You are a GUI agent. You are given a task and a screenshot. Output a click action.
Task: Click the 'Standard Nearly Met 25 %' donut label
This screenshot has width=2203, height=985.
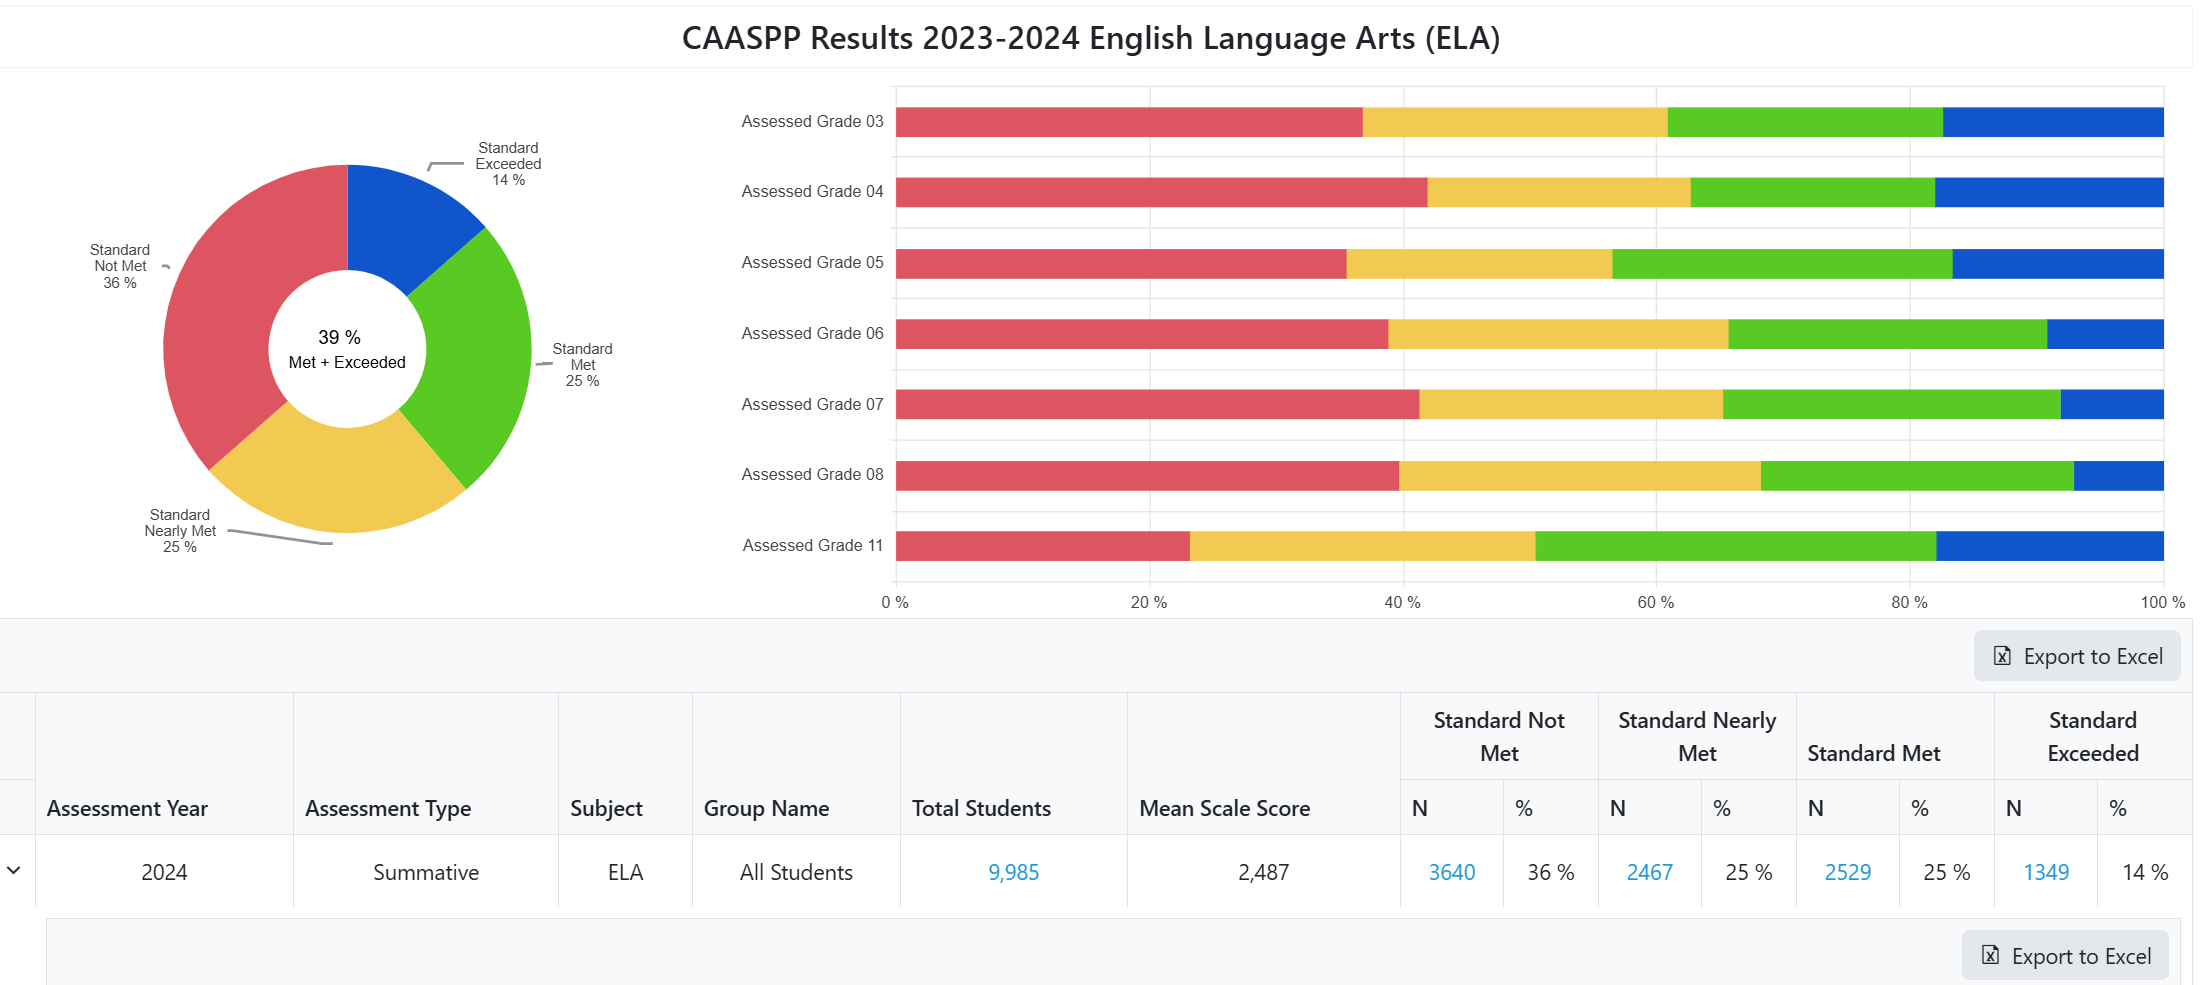pyautogui.click(x=180, y=531)
